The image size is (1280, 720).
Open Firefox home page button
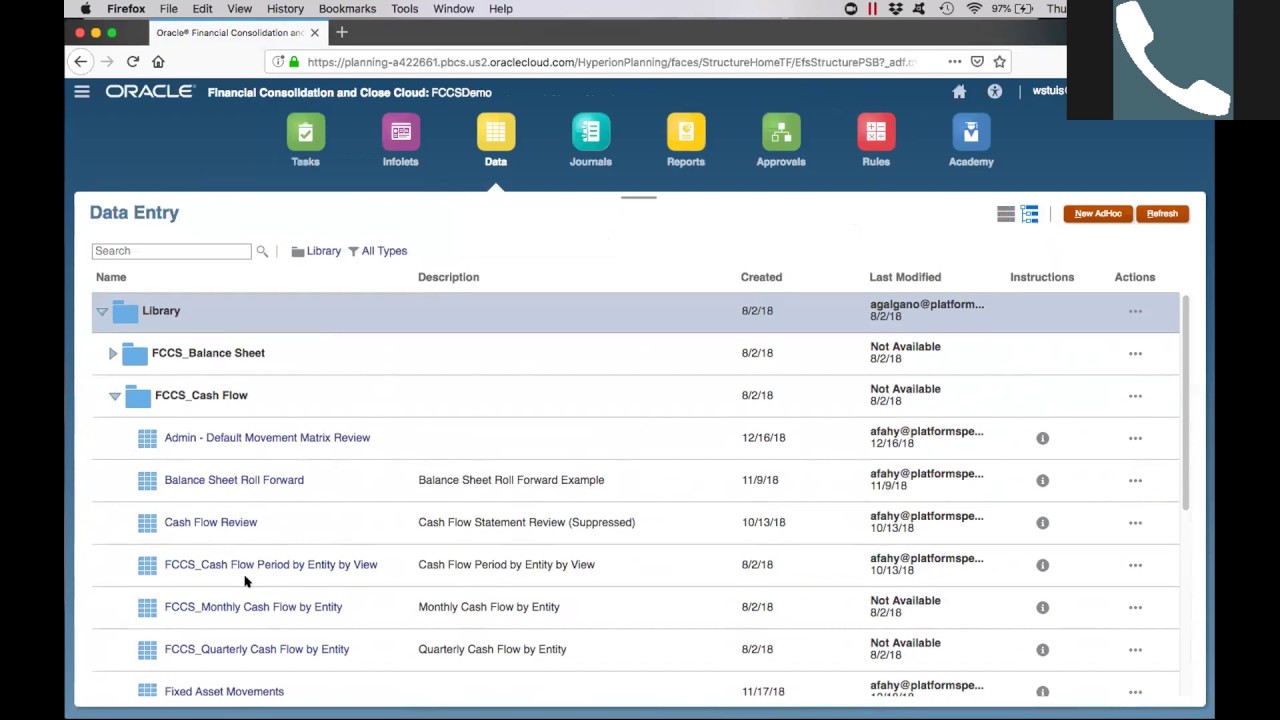158,62
